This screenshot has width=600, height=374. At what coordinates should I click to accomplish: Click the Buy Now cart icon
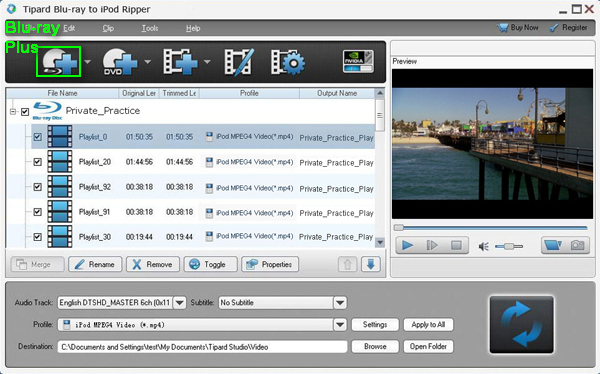click(x=502, y=28)
